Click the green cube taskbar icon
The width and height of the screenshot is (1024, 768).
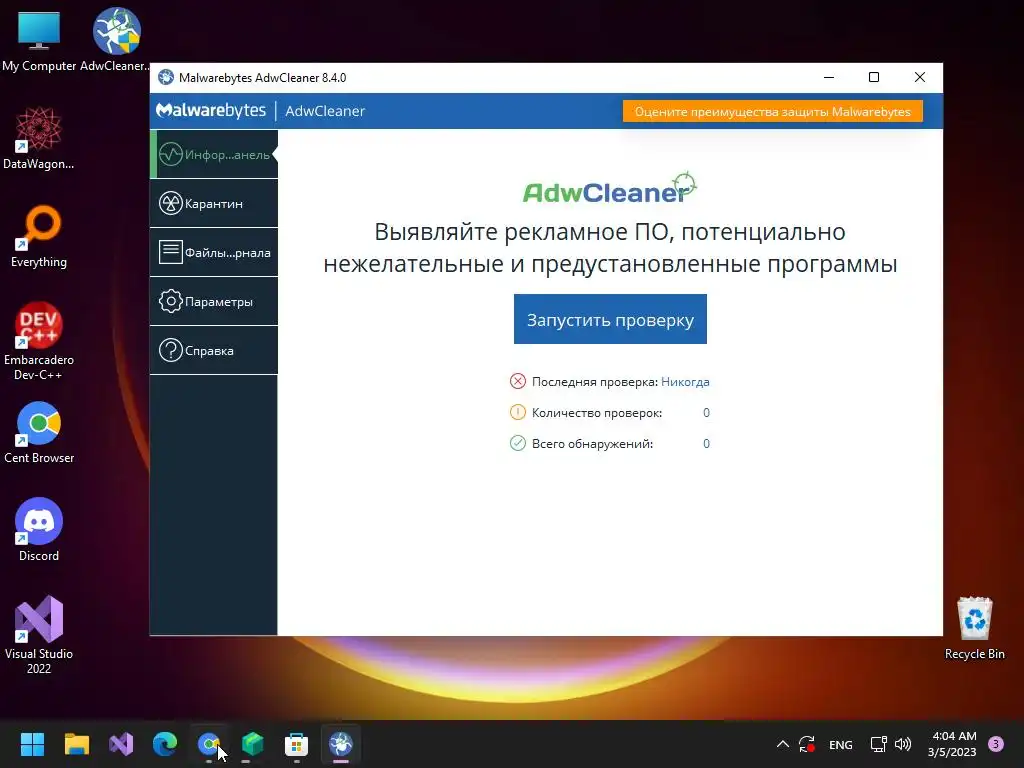(x=253, y=744)
